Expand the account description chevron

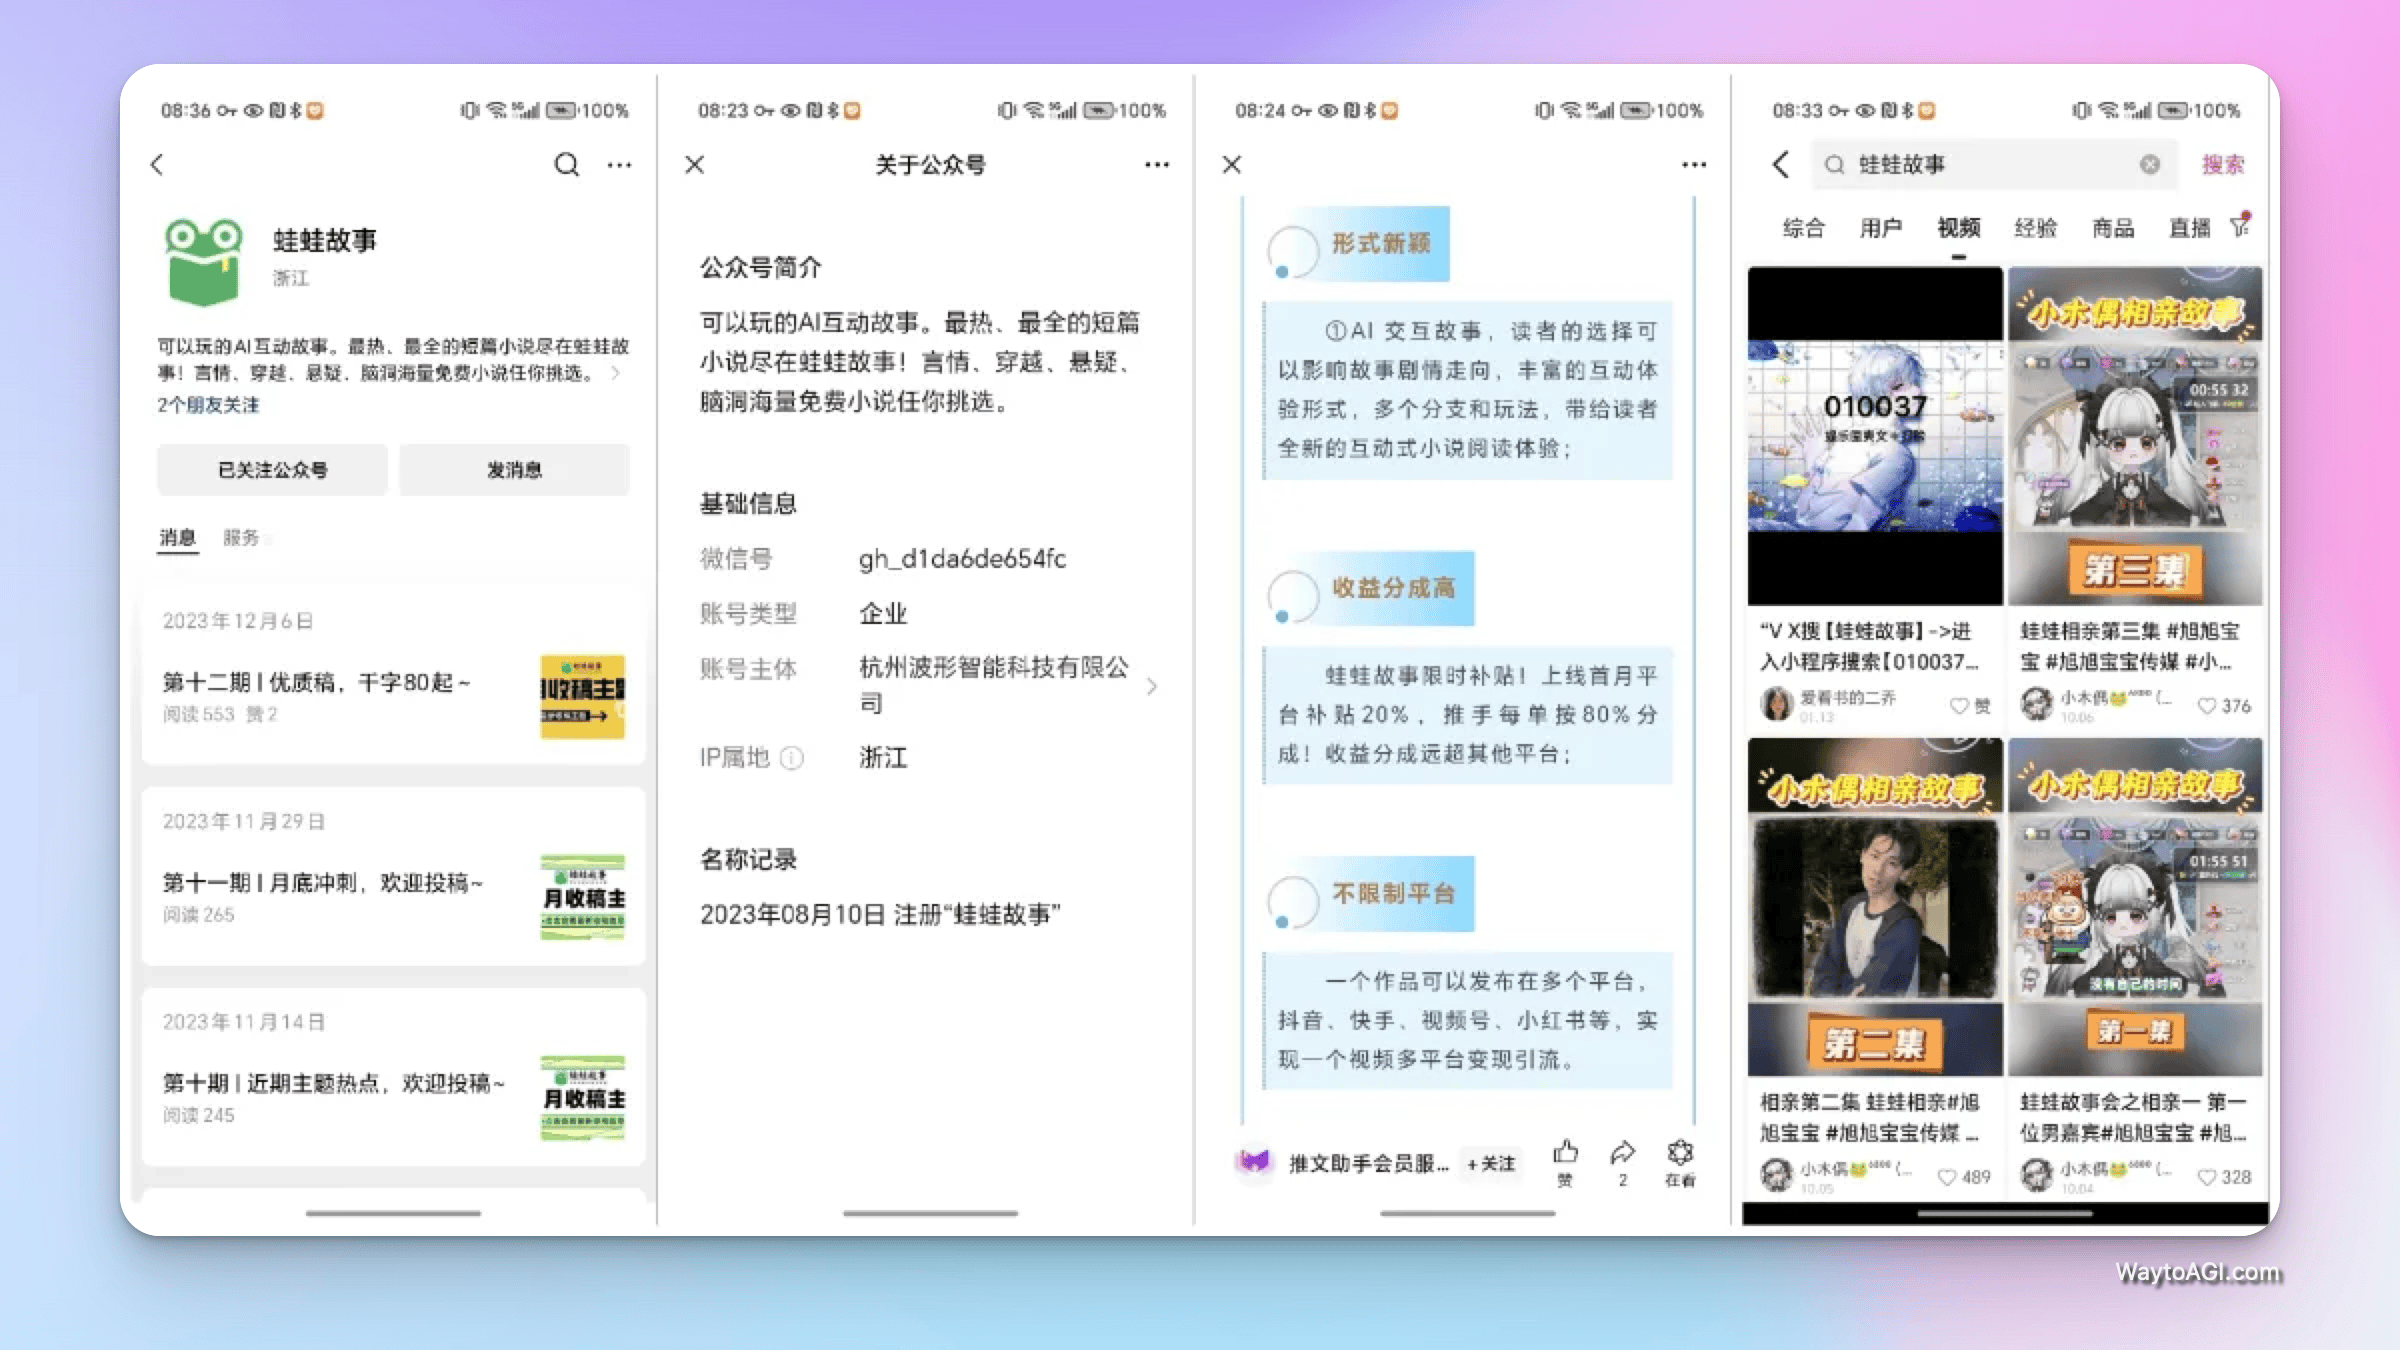[616, 373]
